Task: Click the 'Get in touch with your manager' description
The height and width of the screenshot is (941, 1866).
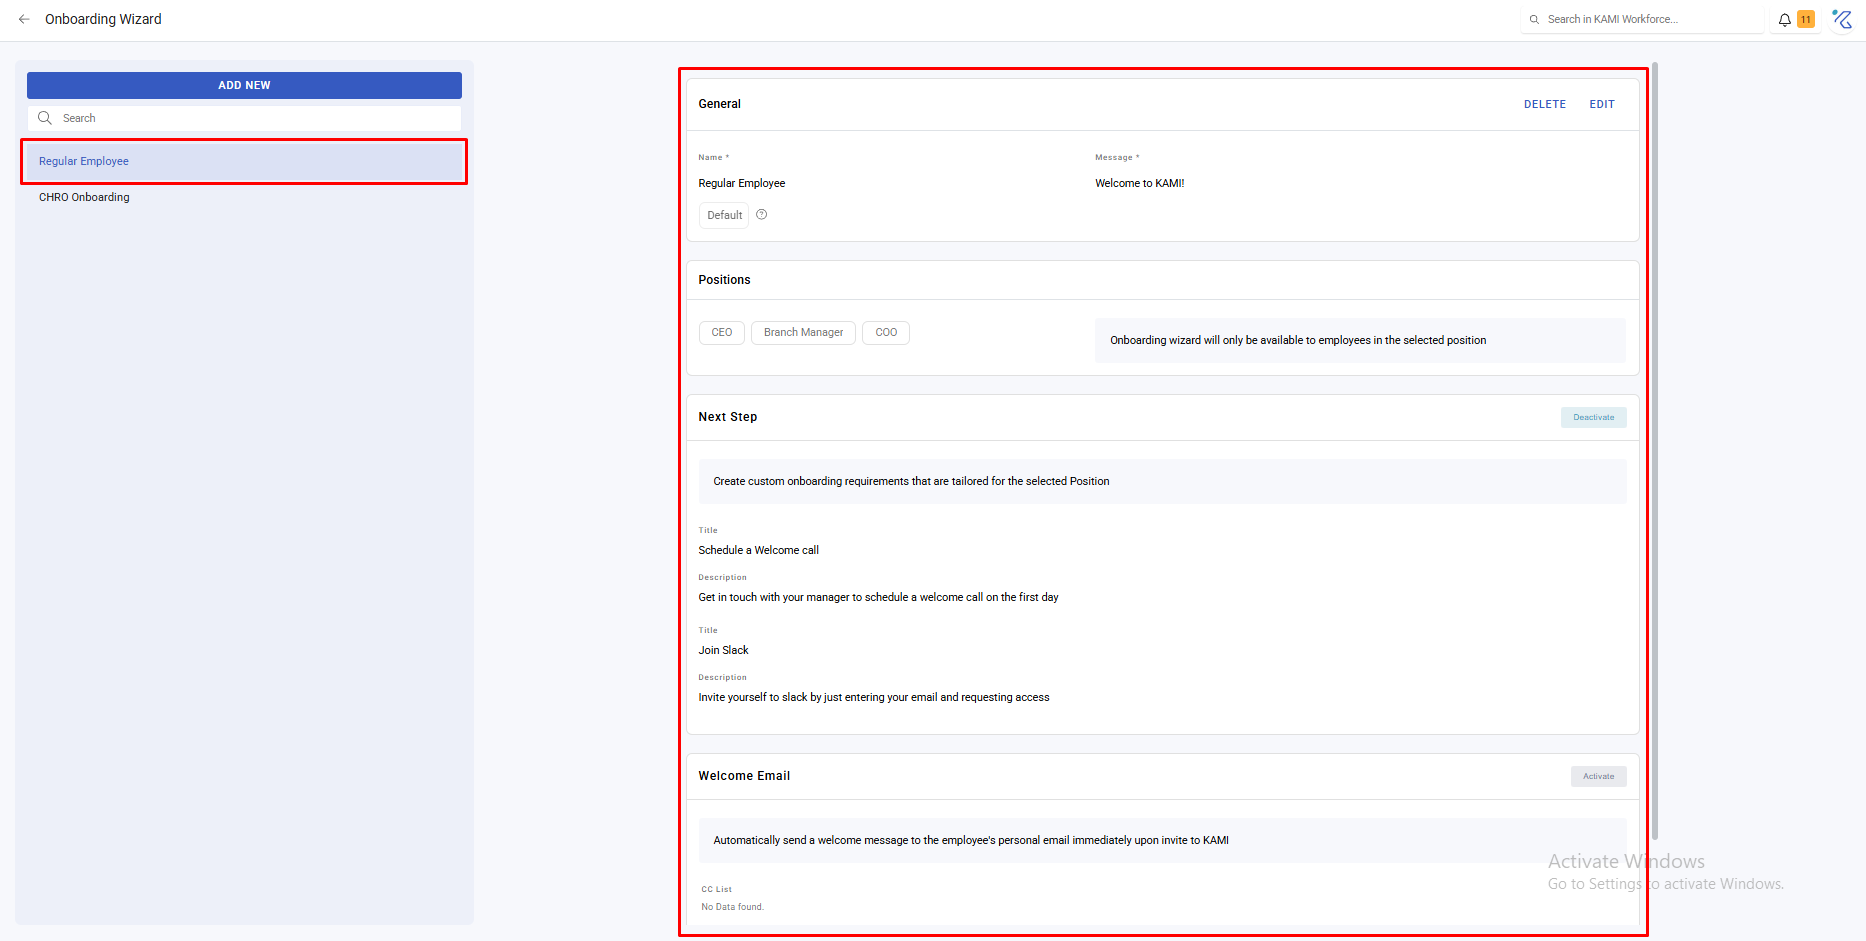Action: (878, 597)
